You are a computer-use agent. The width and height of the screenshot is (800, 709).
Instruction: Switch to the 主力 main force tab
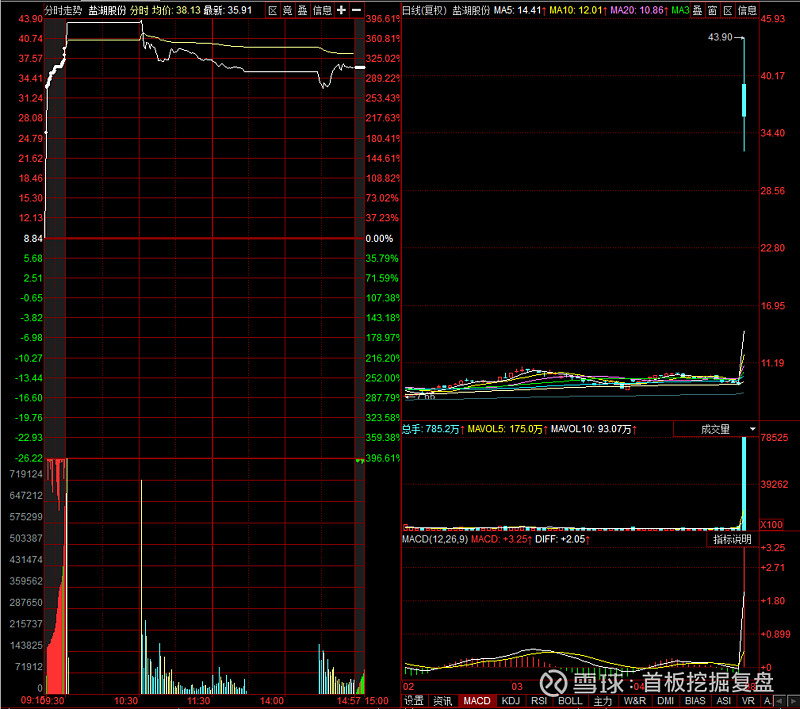pos(603,701)
